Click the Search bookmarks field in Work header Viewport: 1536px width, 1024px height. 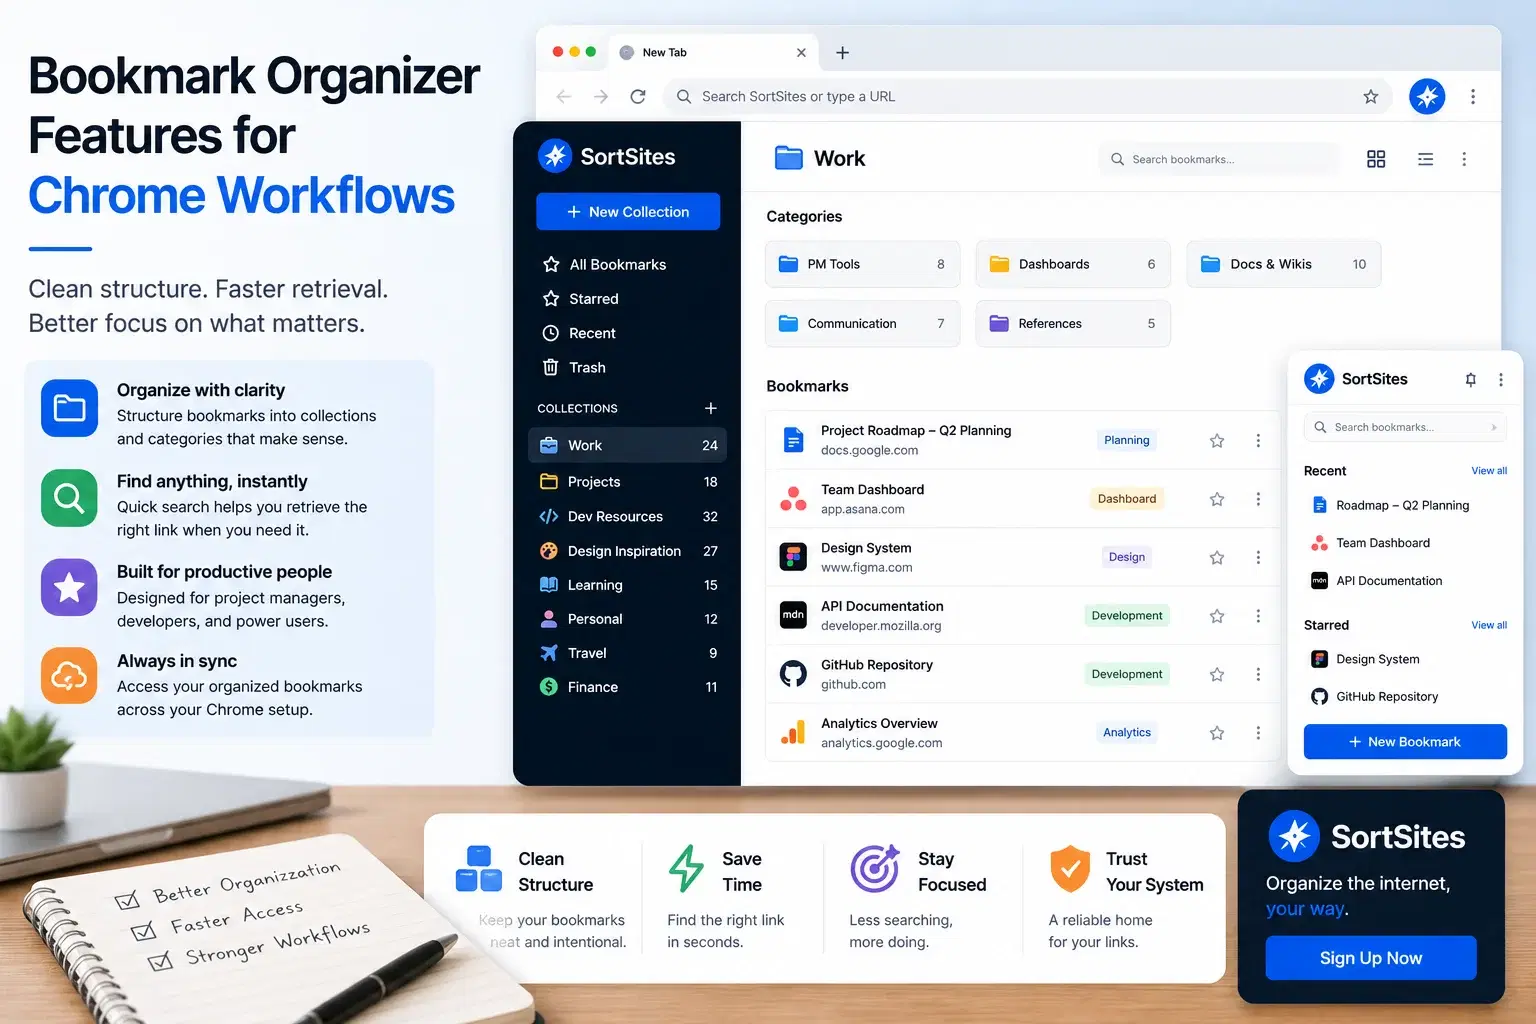pyautogui.click(x=1219, y=159)
